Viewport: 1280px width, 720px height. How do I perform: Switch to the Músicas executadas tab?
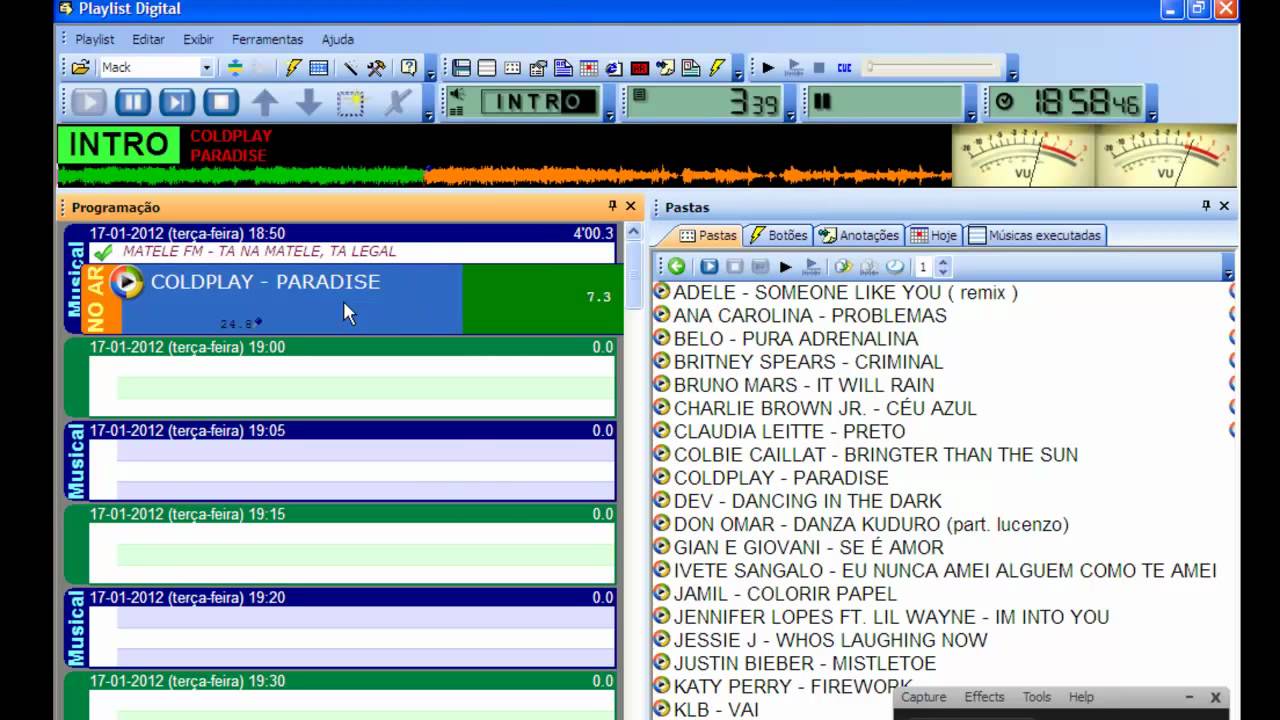coord(1034,235)
